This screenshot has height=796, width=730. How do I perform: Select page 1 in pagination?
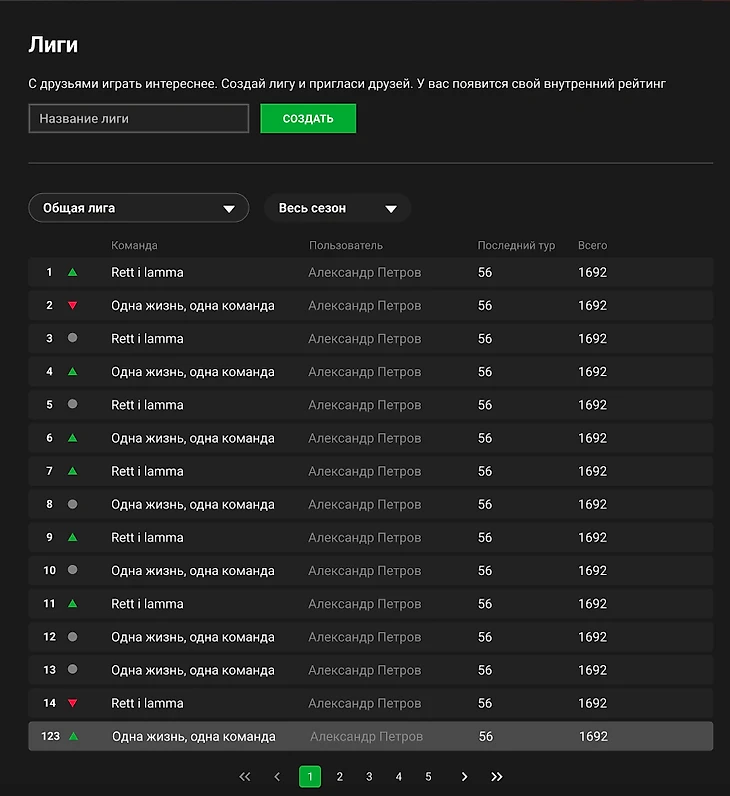(310, 777)
